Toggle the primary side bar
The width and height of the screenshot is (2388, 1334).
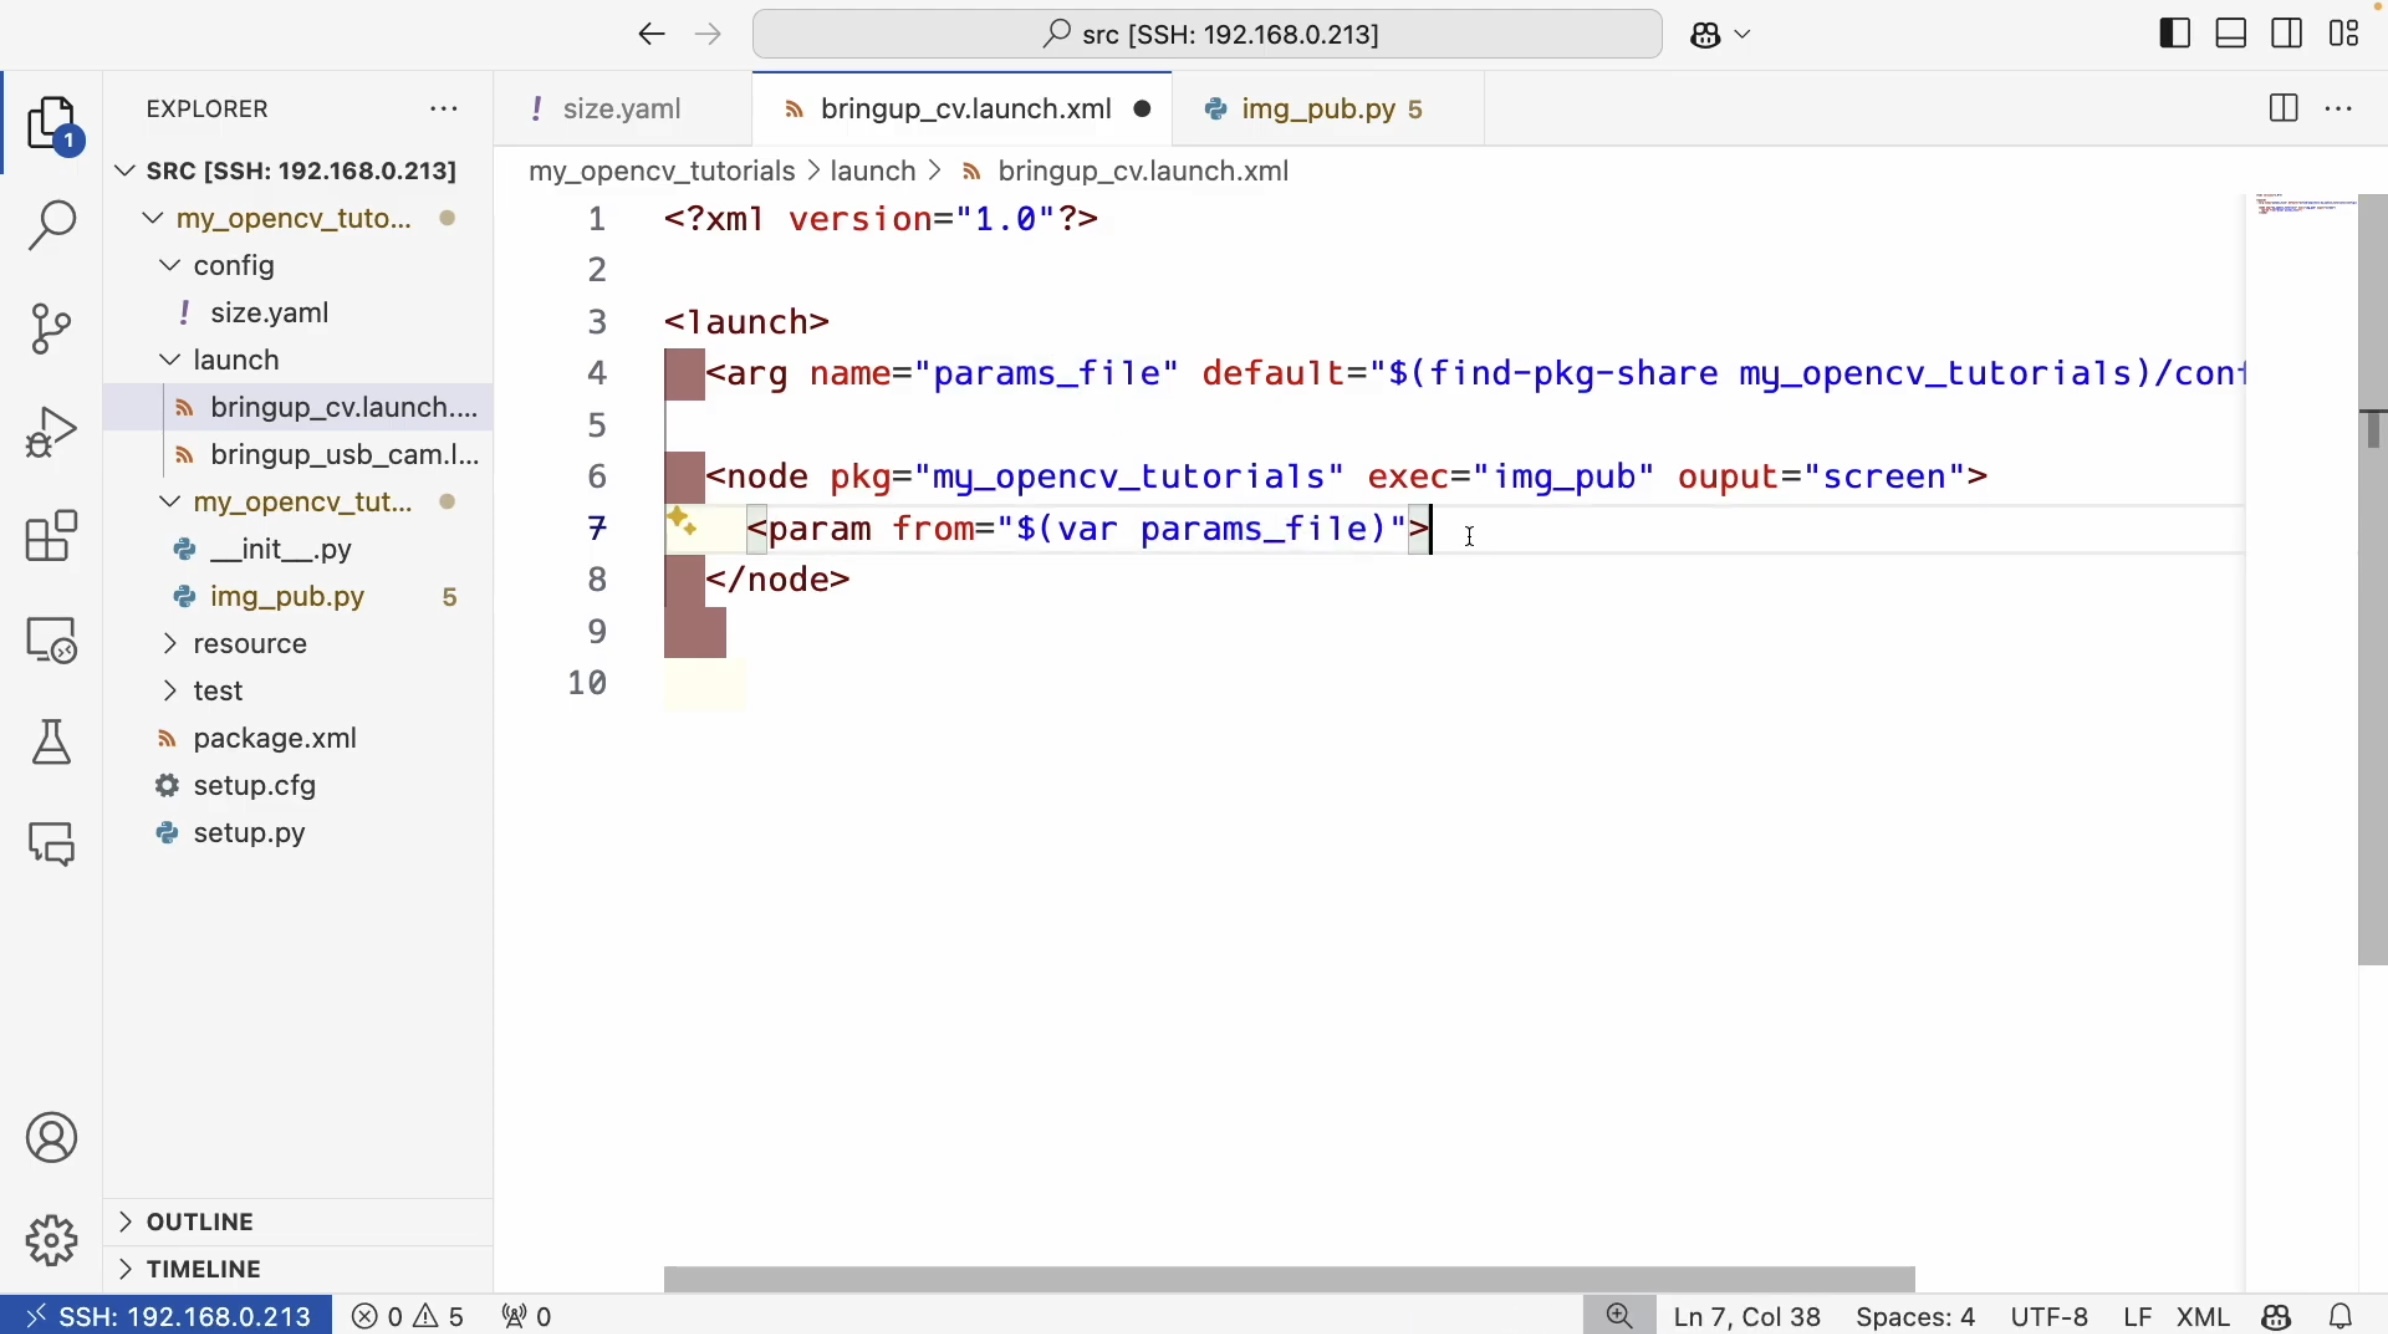point(2174,34)
